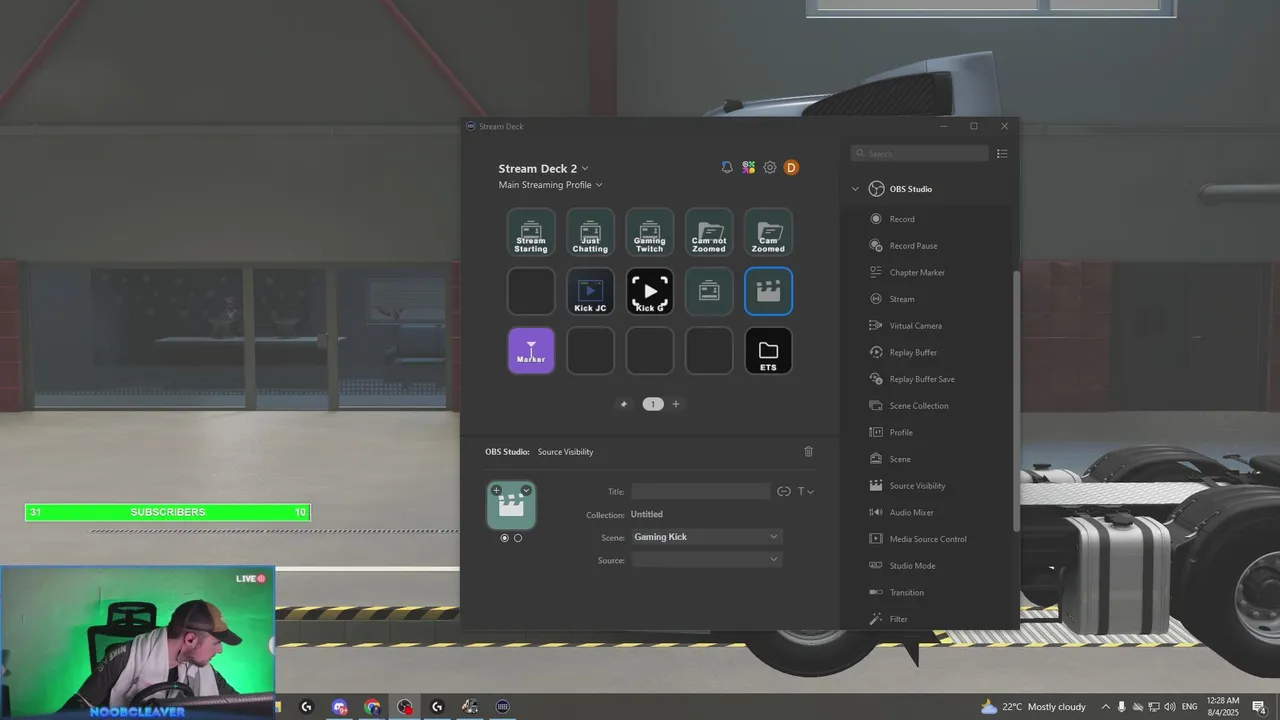Toggle the action list view icon
This screenshot has height=720, width=1280.
coord(1002,154)
